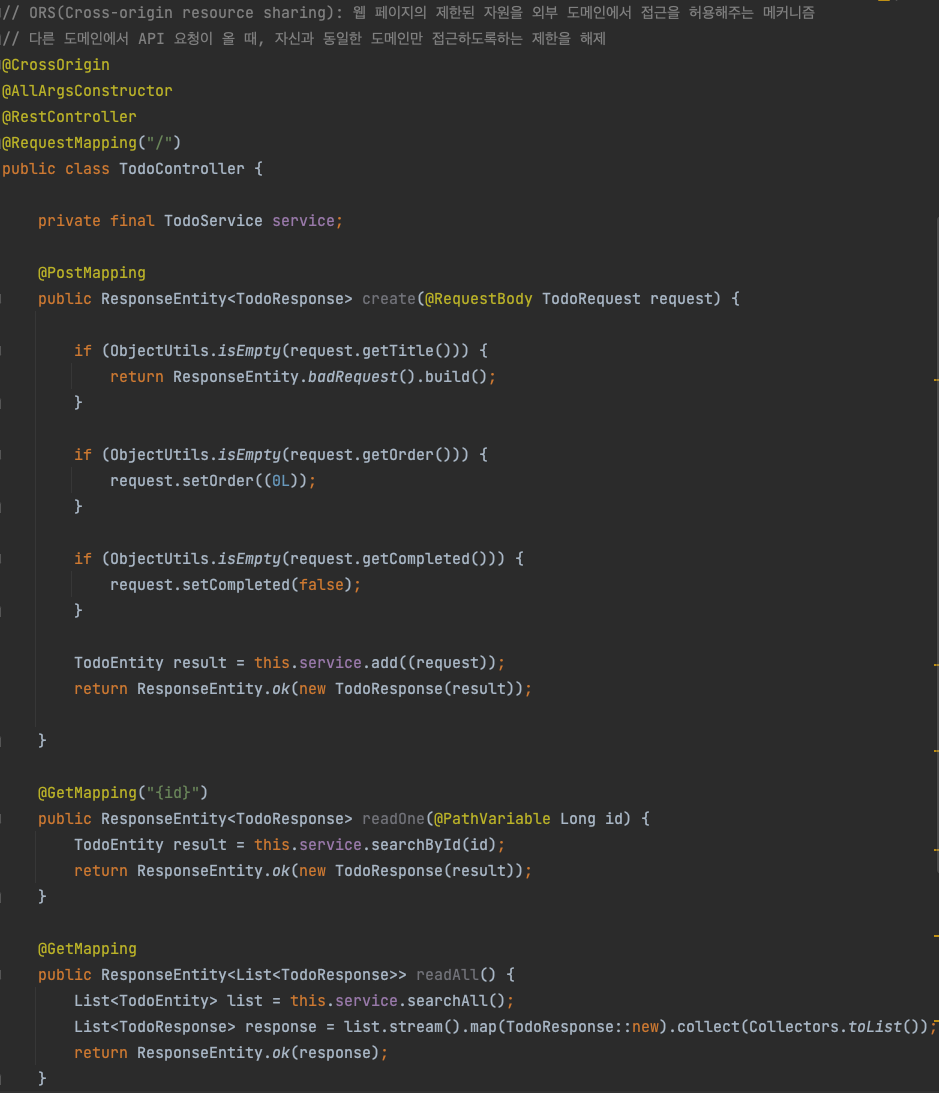Click the 'private' keyword
Screen dimensions: 939x1093
(x=69, y=221)
